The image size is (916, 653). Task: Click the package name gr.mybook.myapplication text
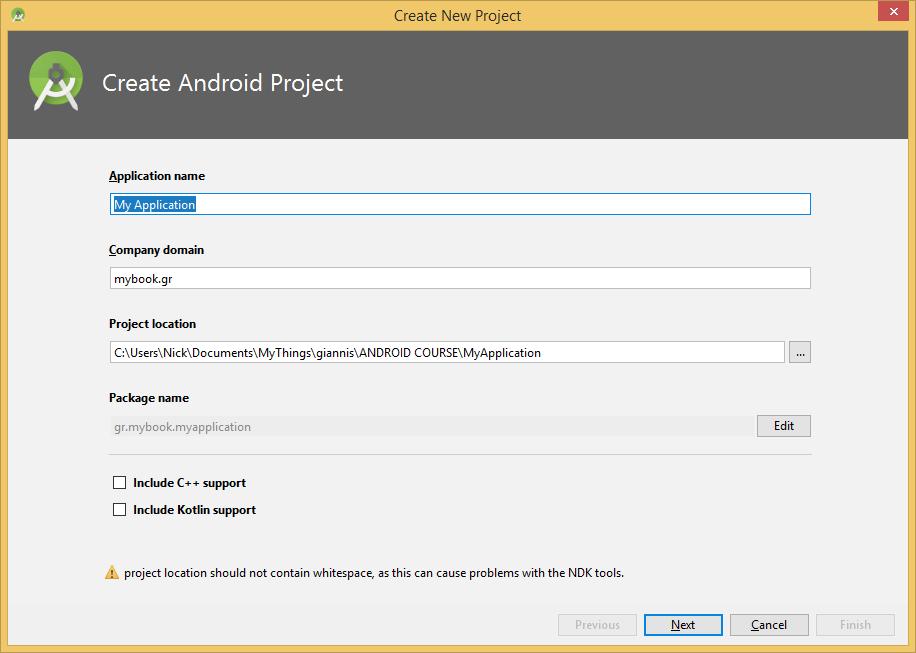(182, 427)
